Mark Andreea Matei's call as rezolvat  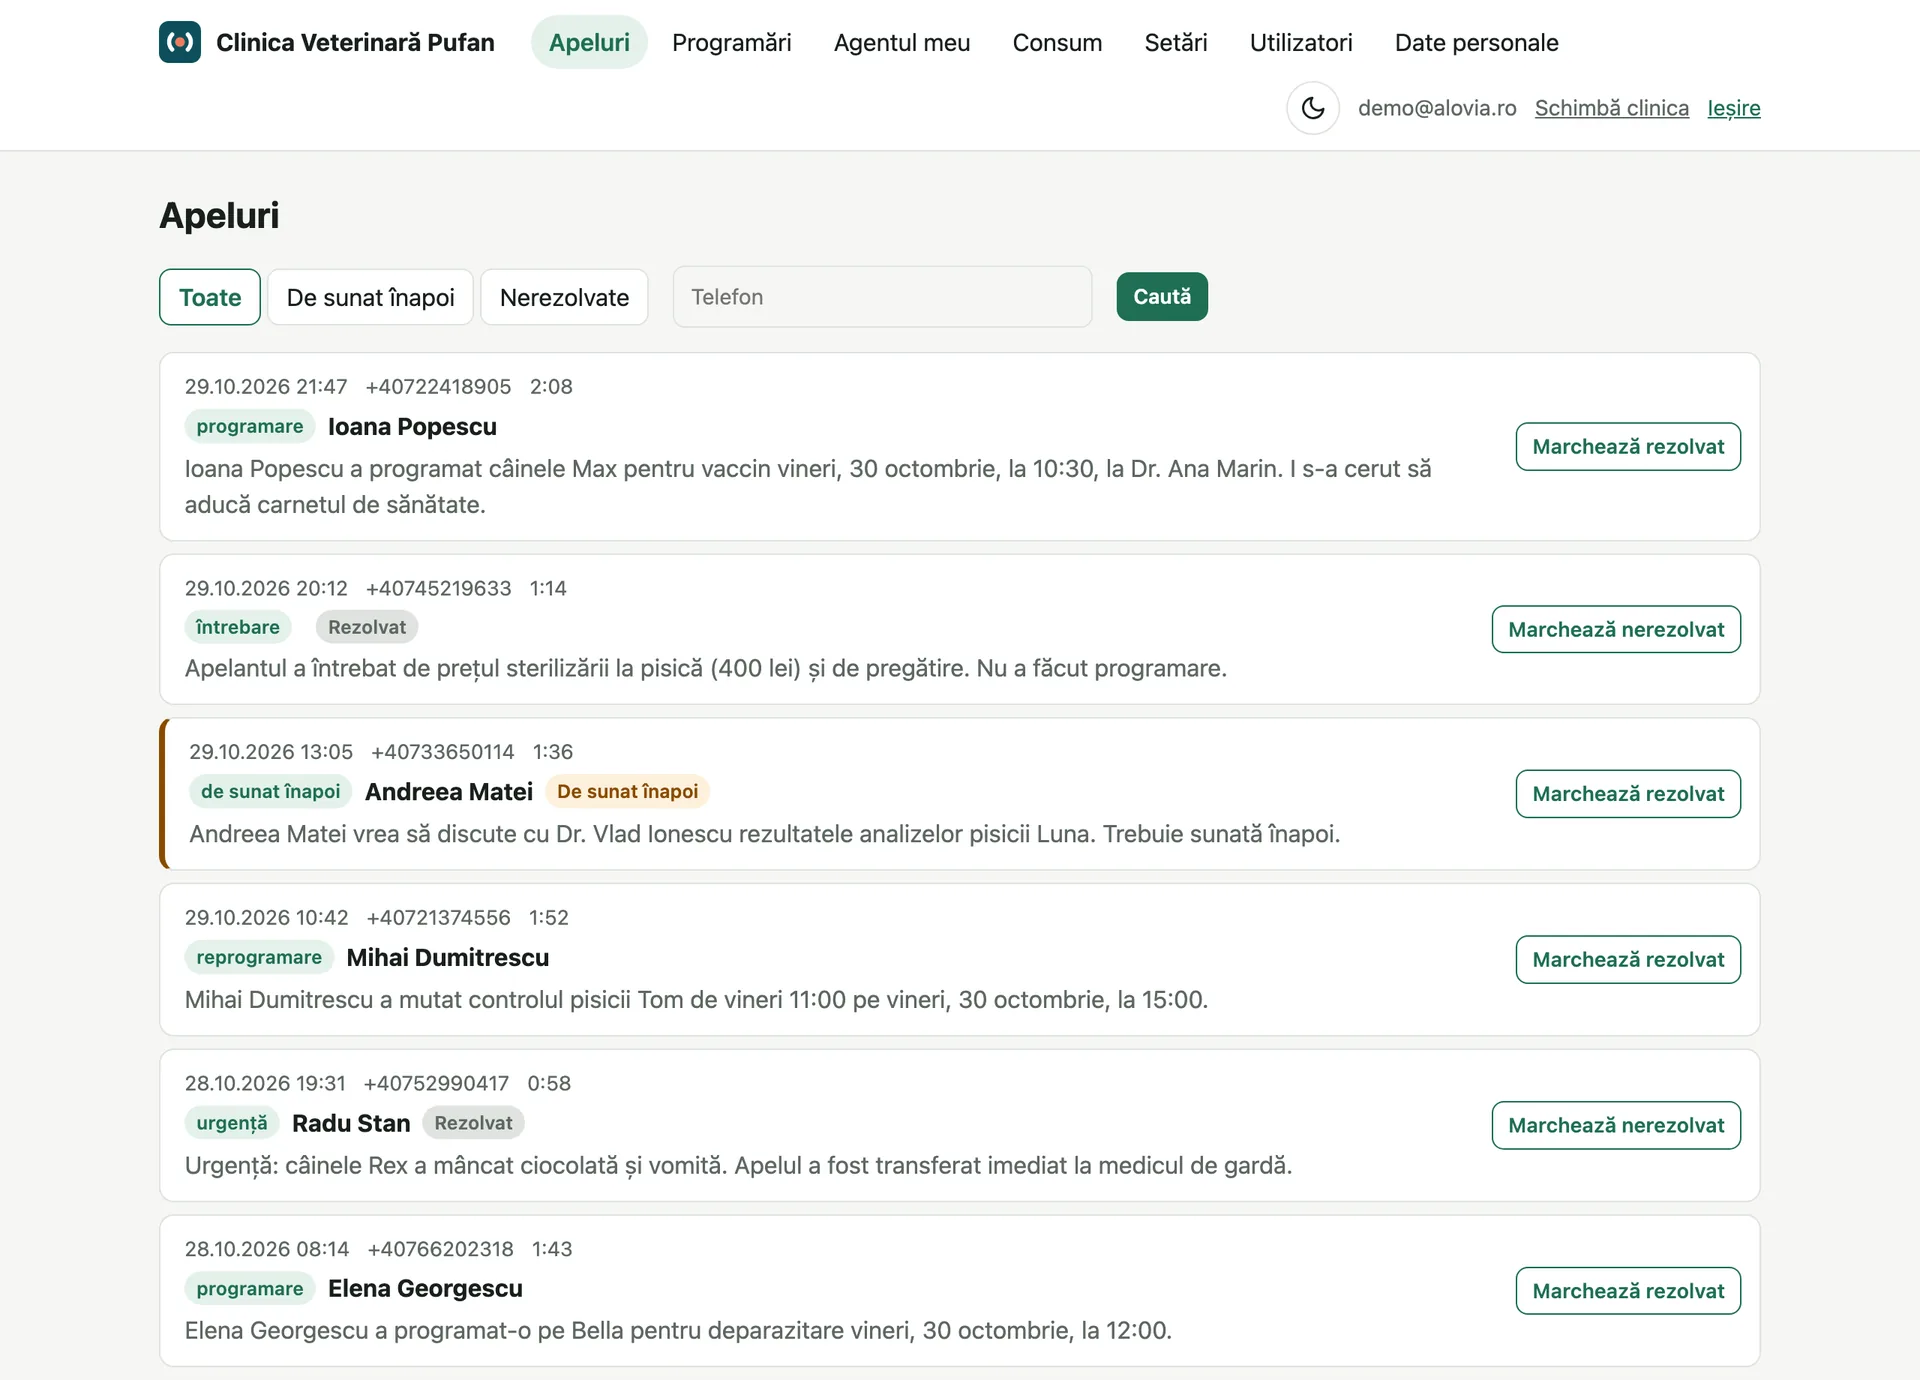tap(1628, 794)
